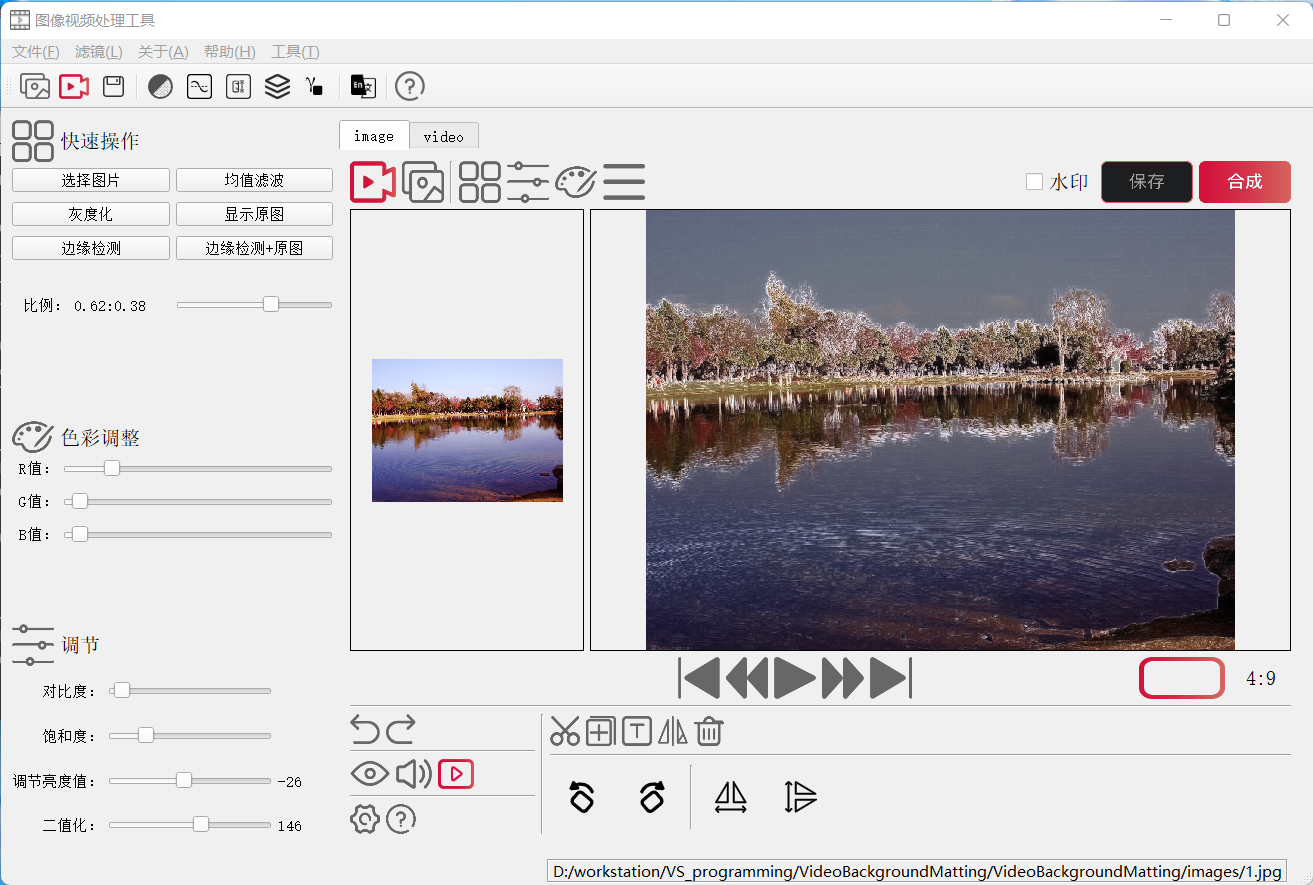Open video icon in top toolbar
Screen dimensions: 1313x885
74,87
